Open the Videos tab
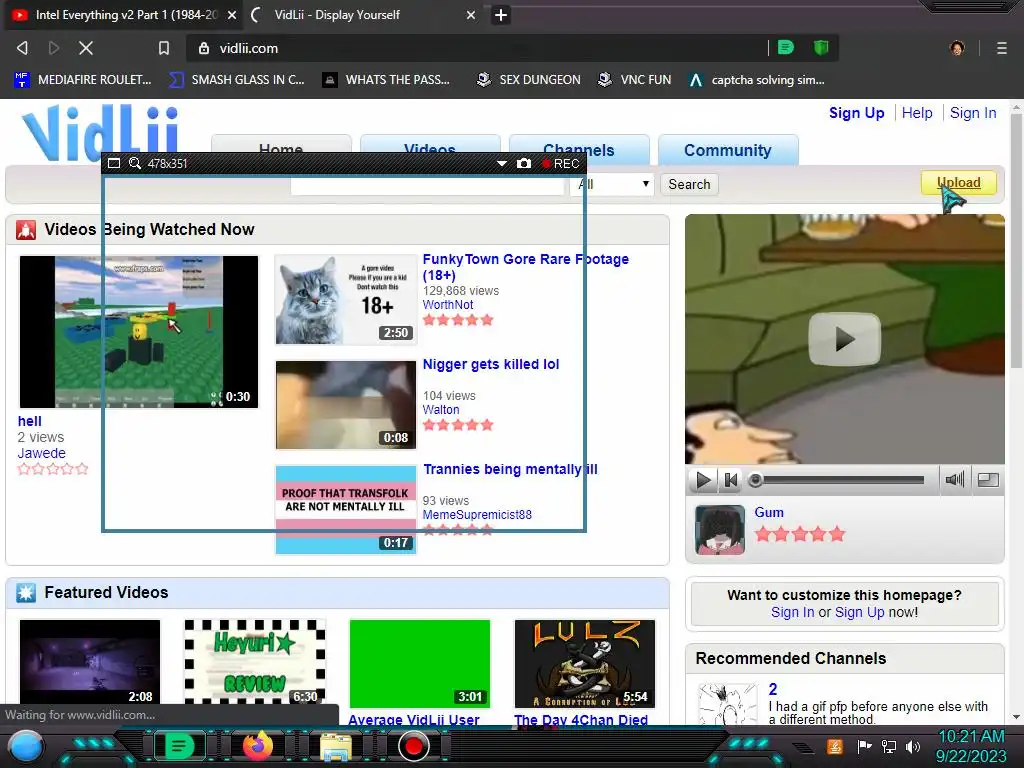Screen dimensions: 1024x768 tap(430, 145)
